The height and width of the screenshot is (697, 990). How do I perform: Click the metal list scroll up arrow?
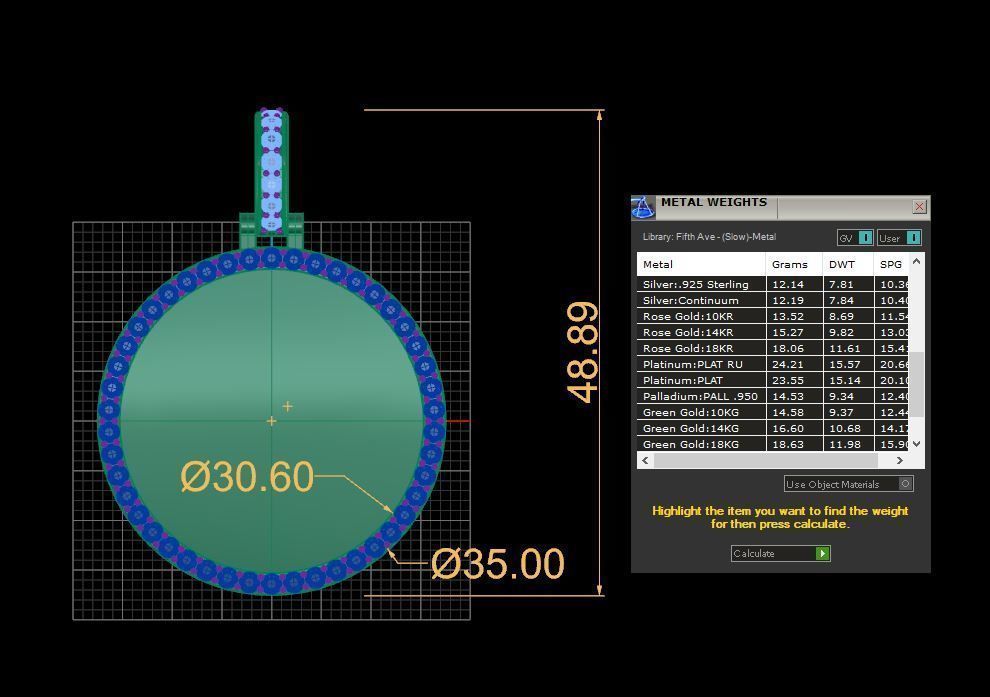pyautogui.click(x=917, y=261)
